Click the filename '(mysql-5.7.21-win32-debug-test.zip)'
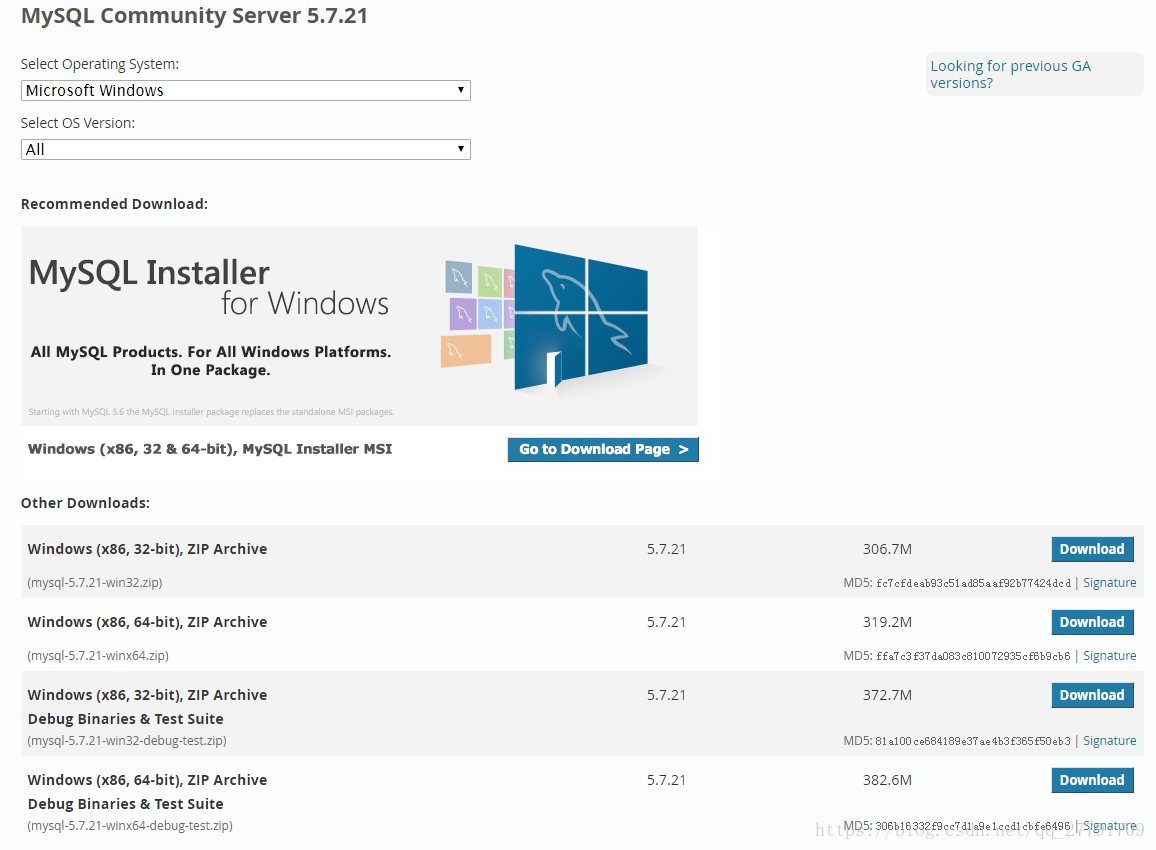This screenshot has width=1156, height=850. tap(127, 740)
